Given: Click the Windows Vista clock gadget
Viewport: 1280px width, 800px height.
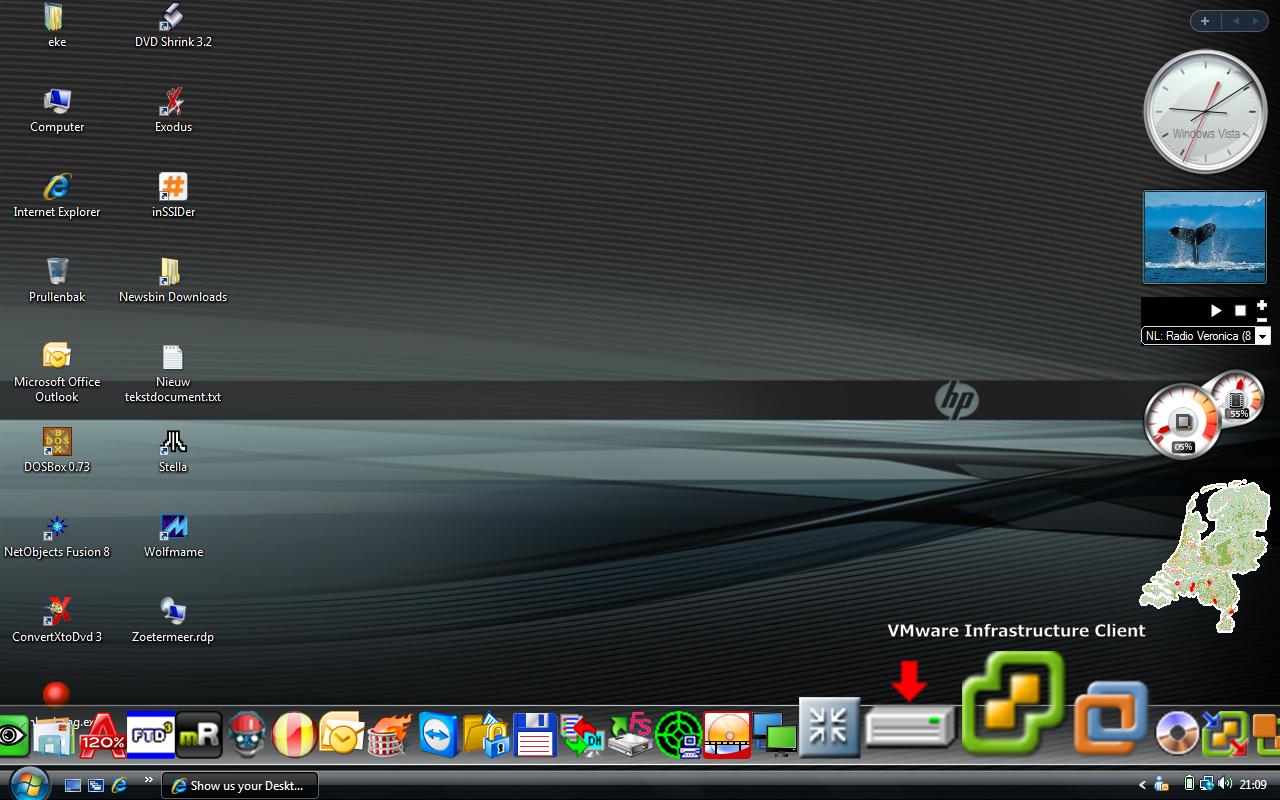Looking at the screenshot, I should click(x=1205, y=112).
